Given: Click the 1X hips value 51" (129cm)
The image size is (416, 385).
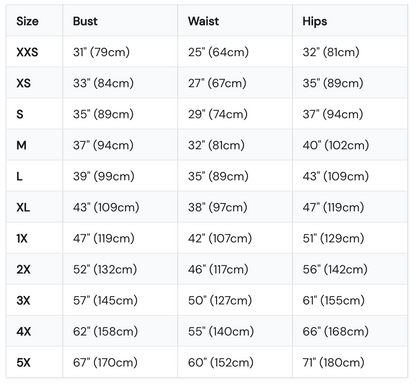Looking at the screenshot, I should click(x=333, y=238).
